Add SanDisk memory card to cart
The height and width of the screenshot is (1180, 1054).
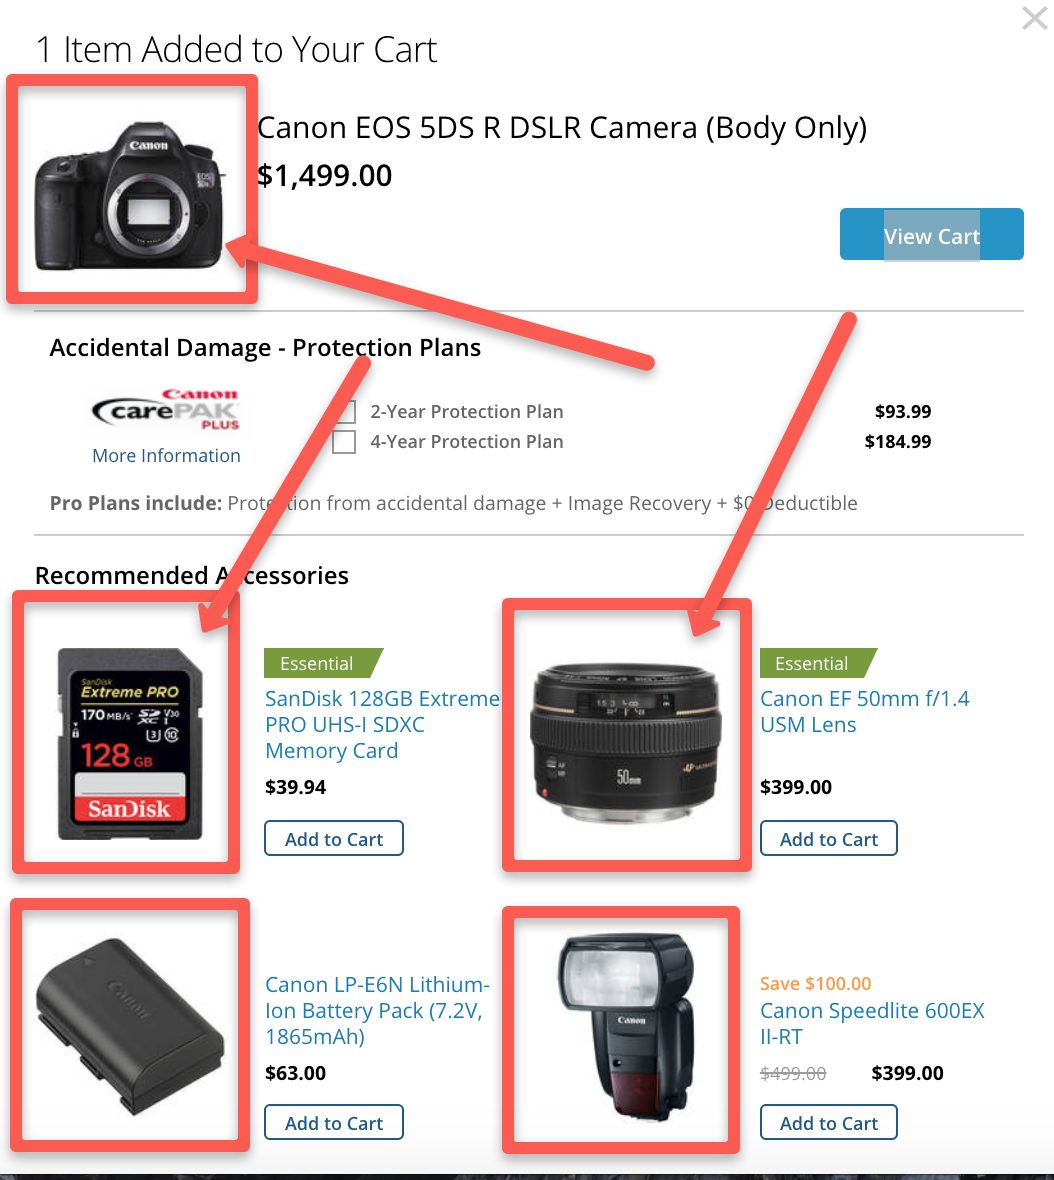pyautogui.click(x=334, y=838)
